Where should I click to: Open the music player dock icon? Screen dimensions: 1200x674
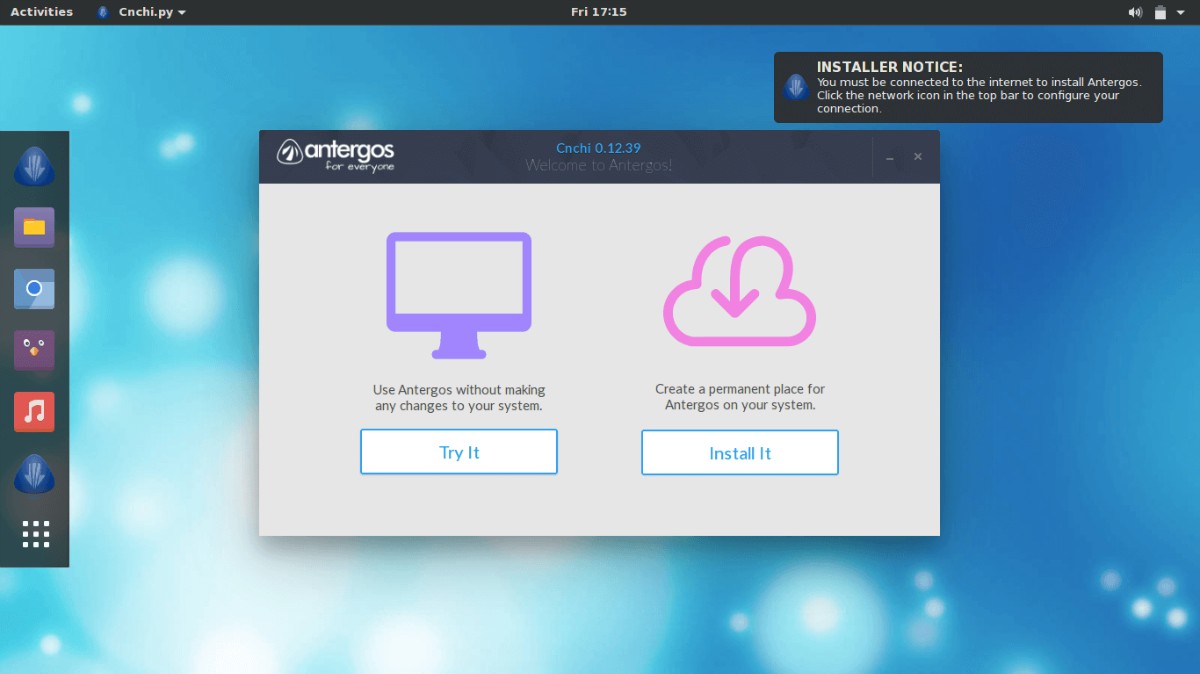pos(34,411)
